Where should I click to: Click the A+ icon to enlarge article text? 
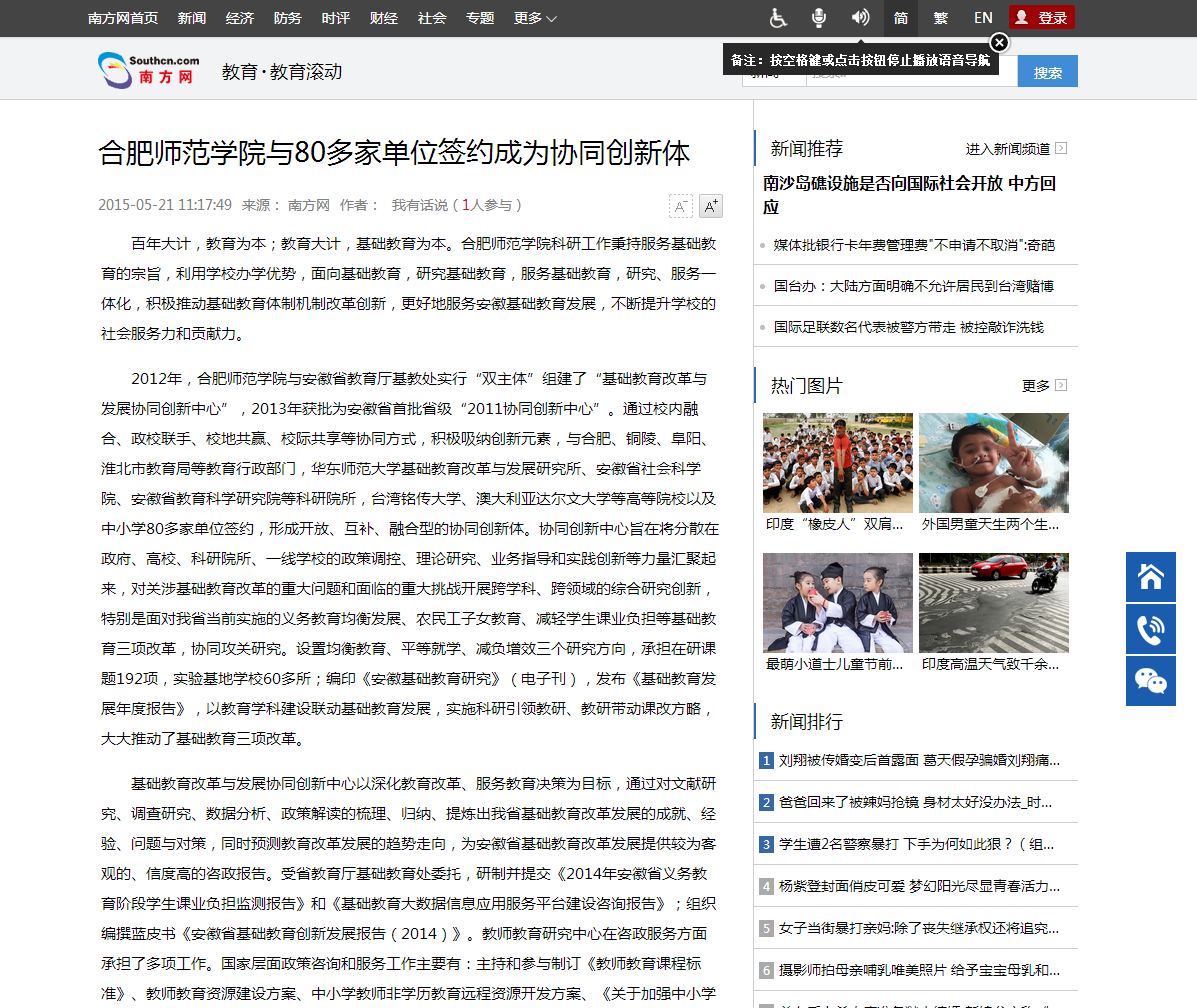pos(710,206)
